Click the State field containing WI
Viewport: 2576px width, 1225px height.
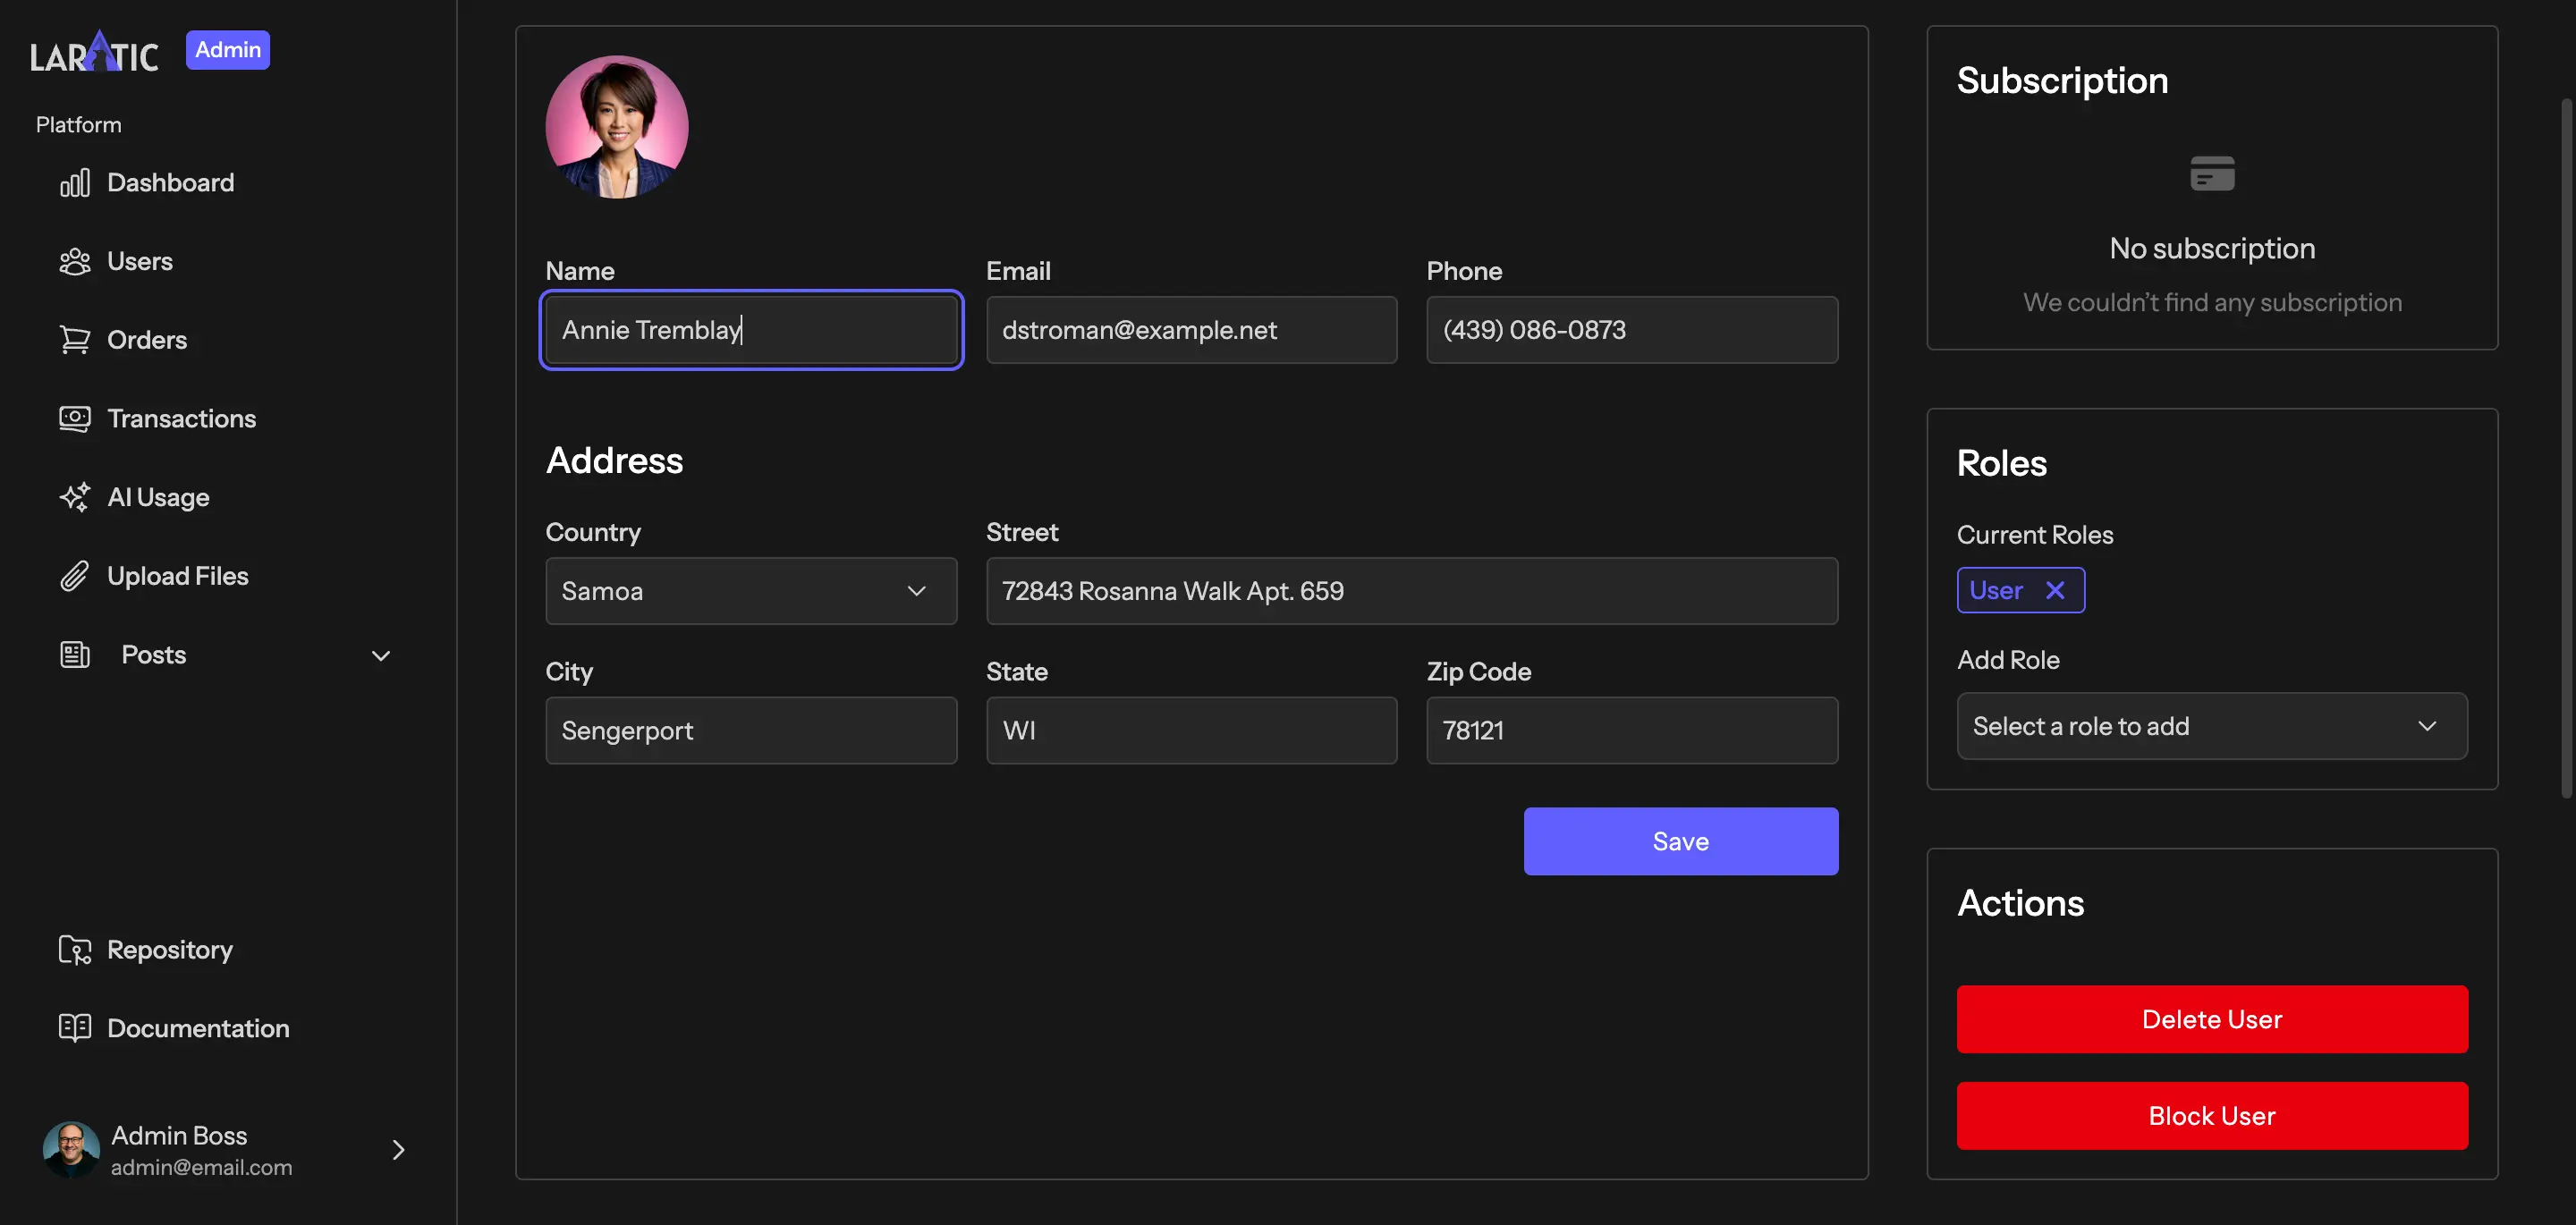(x=1191, y=731)
